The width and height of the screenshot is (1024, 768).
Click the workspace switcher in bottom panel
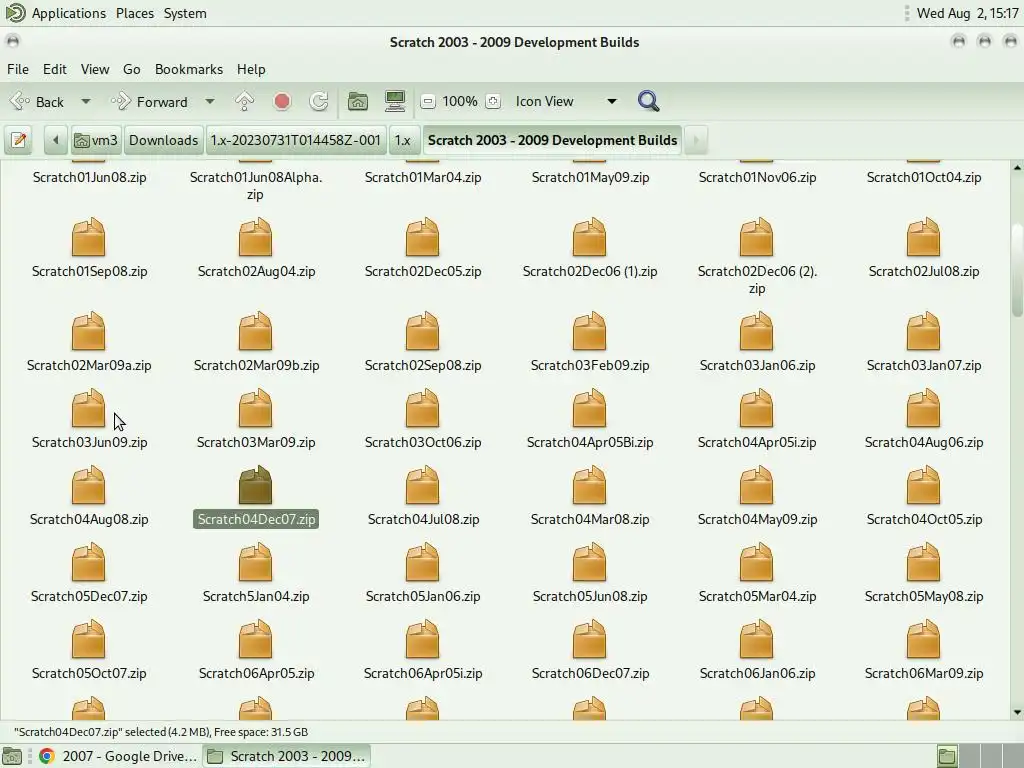coord(978,756)
